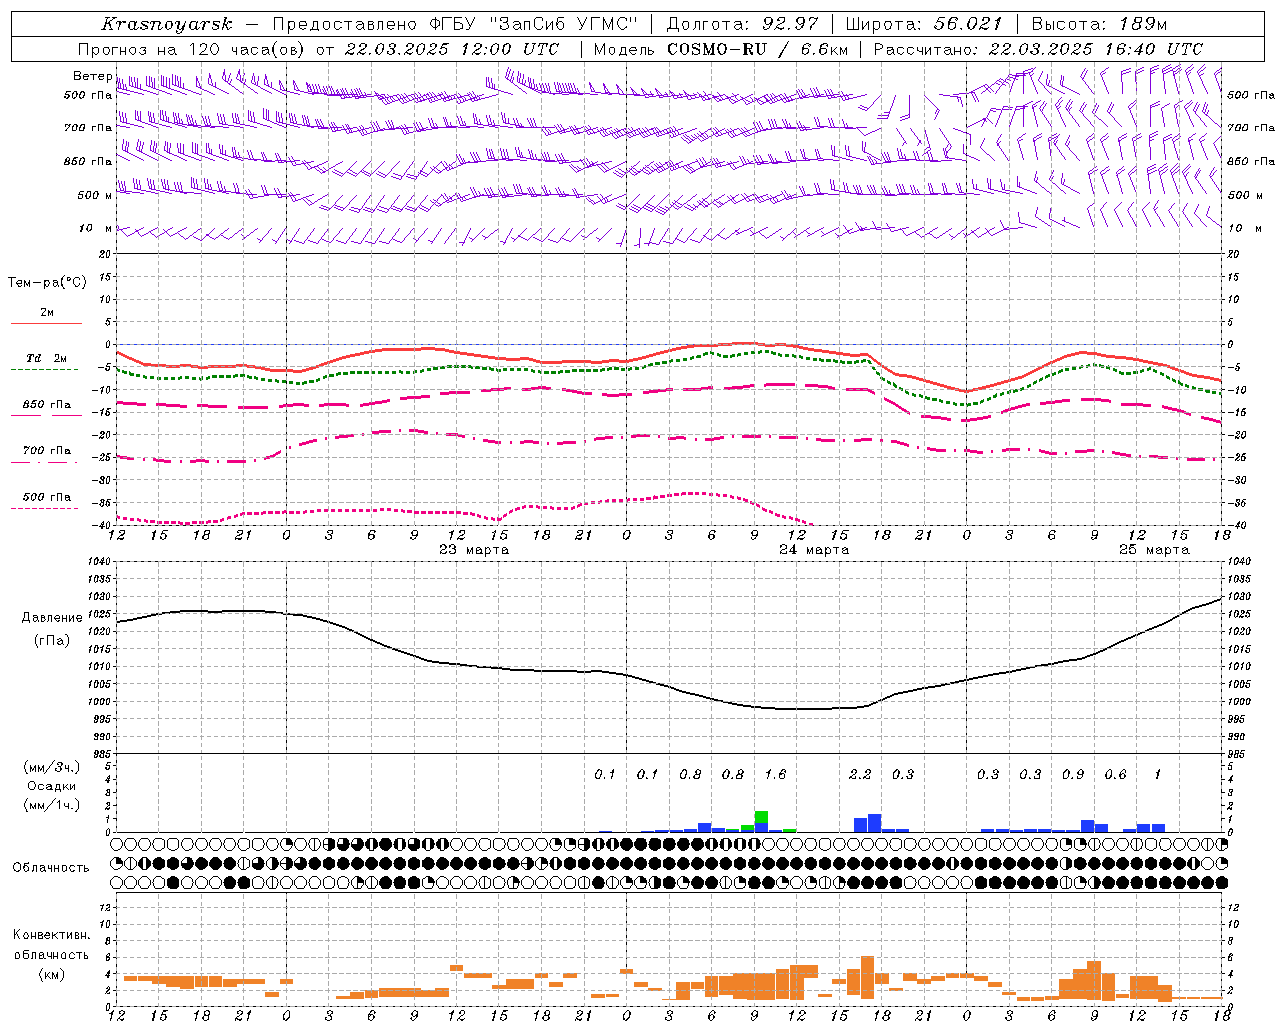This screenshot has height=1024, width=1280.
Task: Click the '0.9' three-hour precipitation value
Action: click(1073, 774)
